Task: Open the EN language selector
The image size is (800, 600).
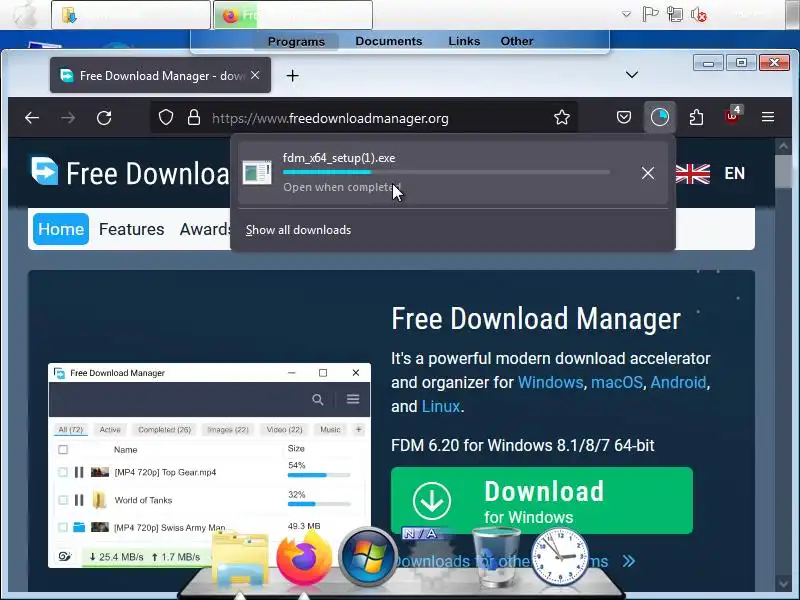Action: [x=735, y=173]
